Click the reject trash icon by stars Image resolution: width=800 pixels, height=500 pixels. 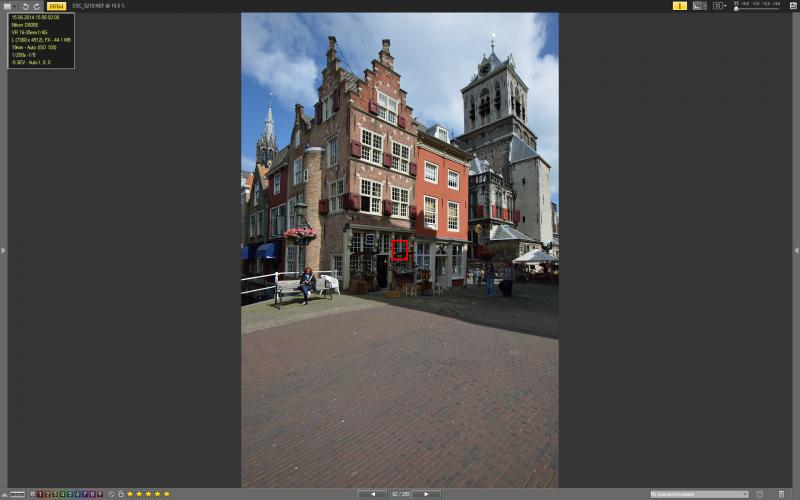pos(121,494)
